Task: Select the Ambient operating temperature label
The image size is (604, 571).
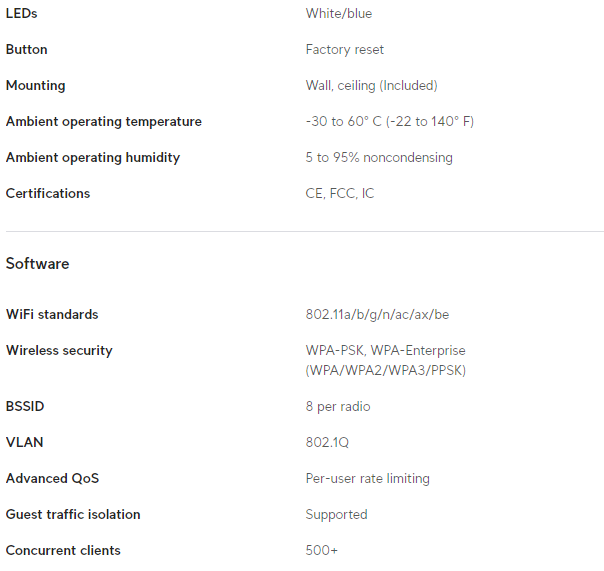Action: (x=104, y=122)
